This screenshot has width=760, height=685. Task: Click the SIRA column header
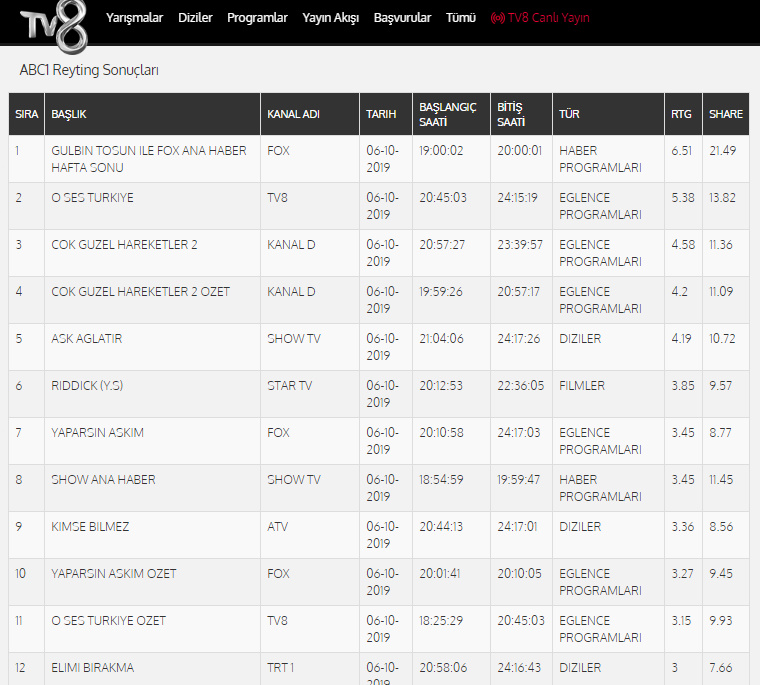tap(26, 114)
